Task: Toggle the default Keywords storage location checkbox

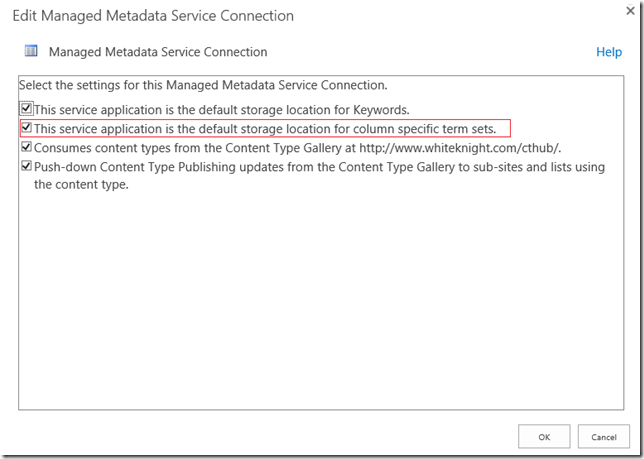Action: point(27,108)
